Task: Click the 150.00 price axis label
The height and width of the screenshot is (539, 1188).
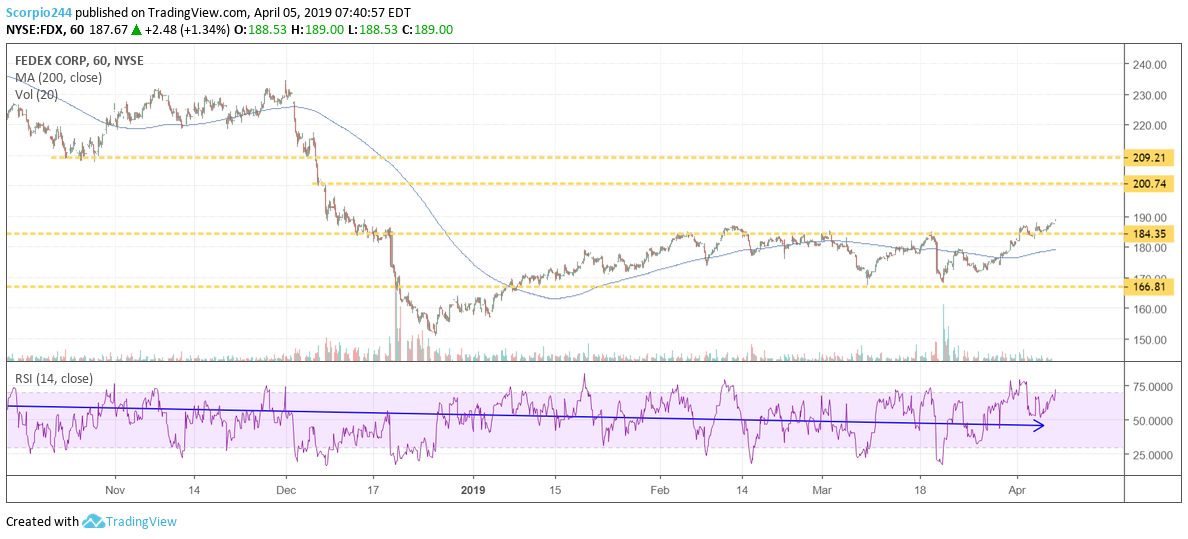Action: tap(1151, 340)
